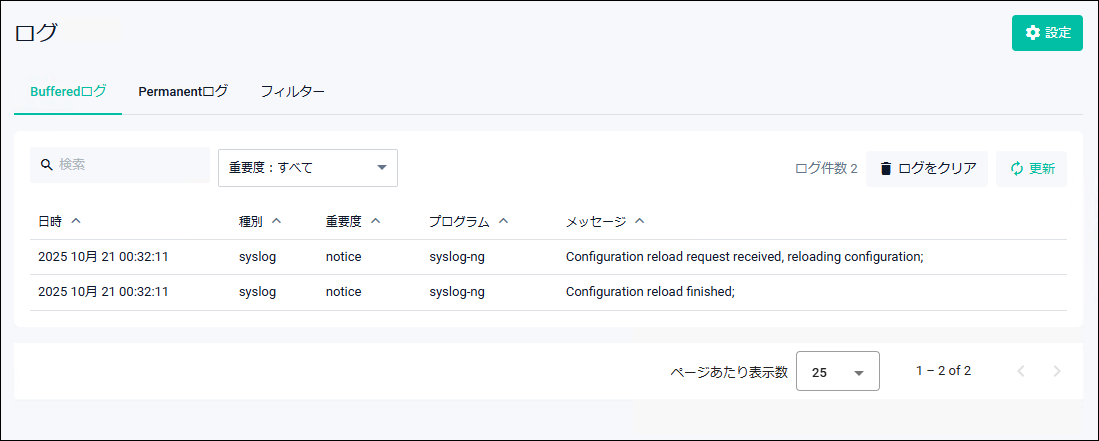The height and width of the screenshot is (441, 1099).
Task: Click the 更新 refresh button
Action: click(x=1031, y=169)
